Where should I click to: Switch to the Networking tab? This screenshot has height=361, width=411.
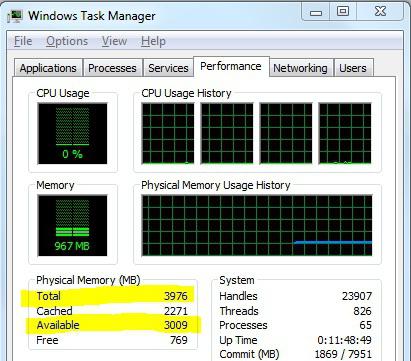pyautogui.click(x=300, y=68)
